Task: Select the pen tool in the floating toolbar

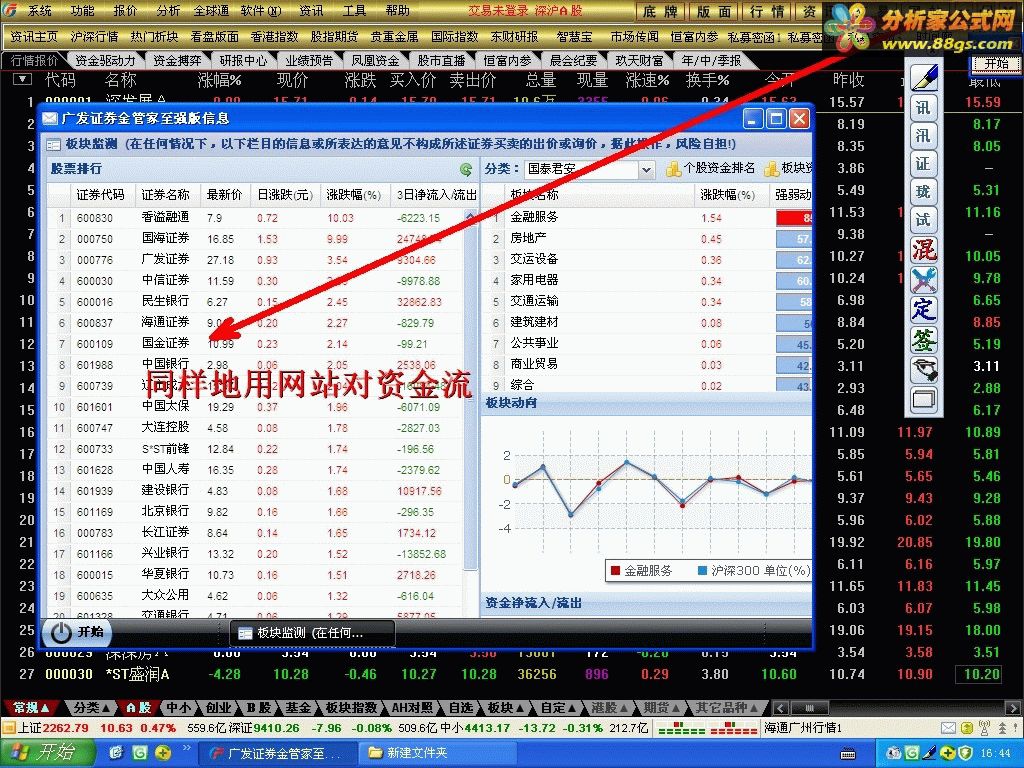Action: click(923, 78)
